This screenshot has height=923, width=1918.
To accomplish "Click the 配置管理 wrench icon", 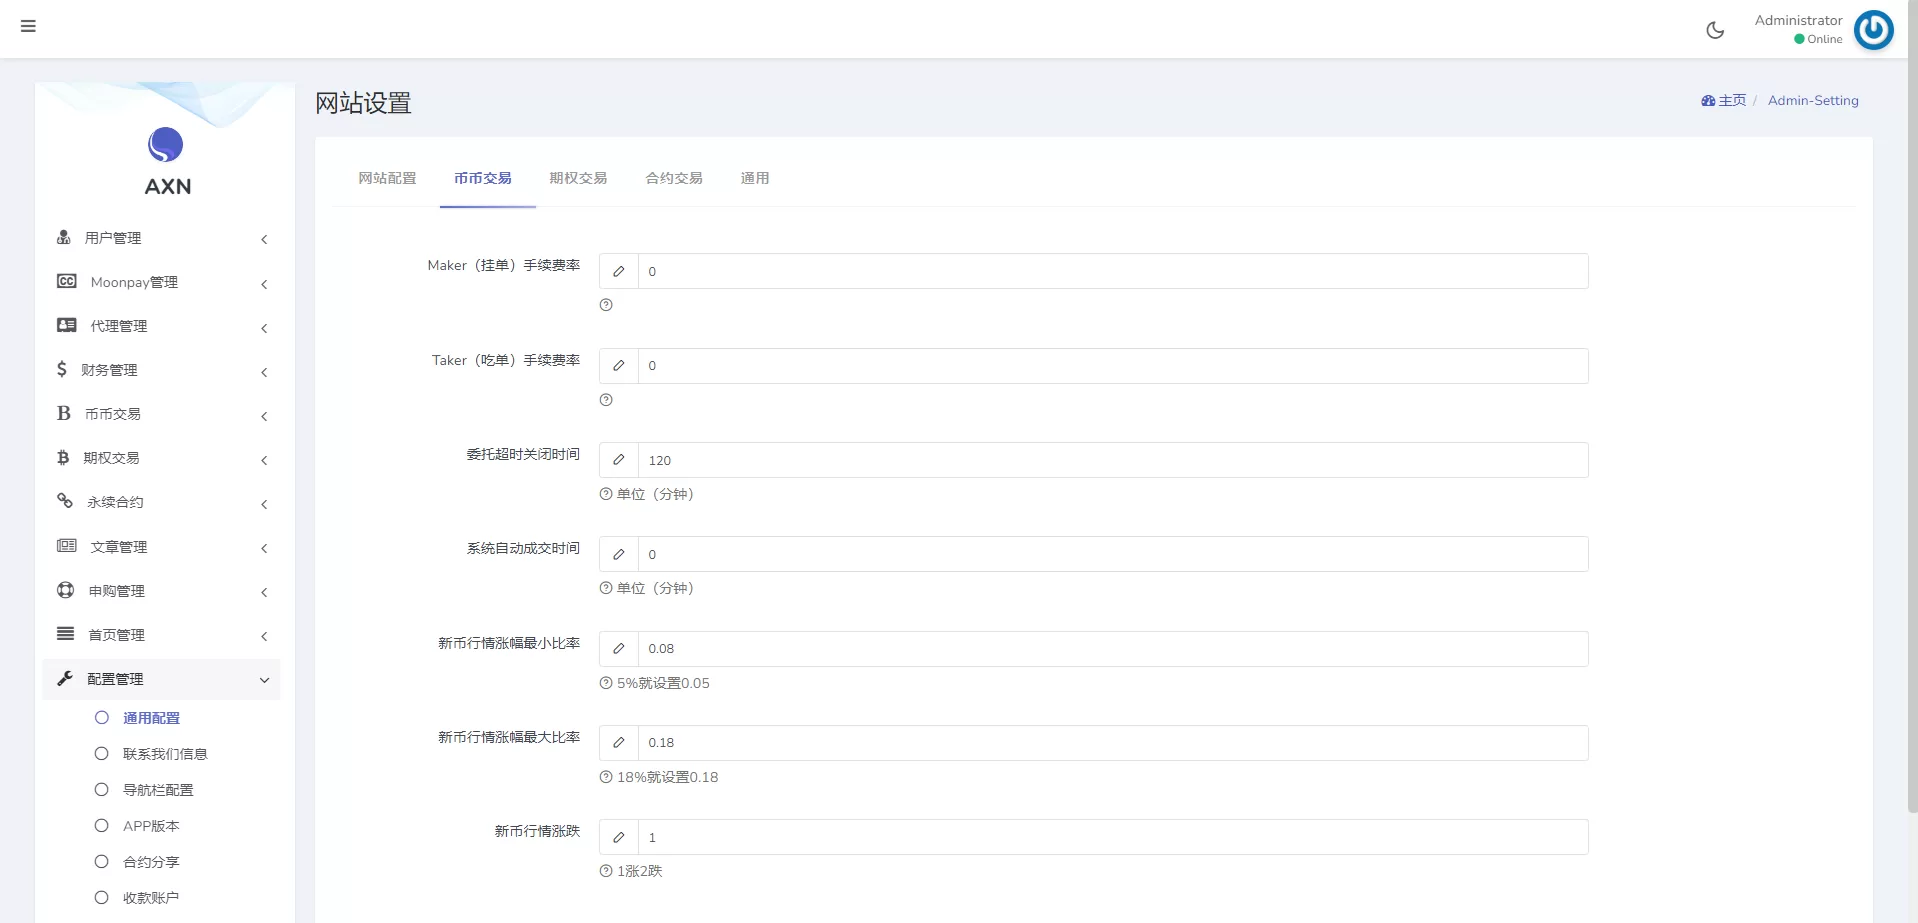I will coord(65,679).
